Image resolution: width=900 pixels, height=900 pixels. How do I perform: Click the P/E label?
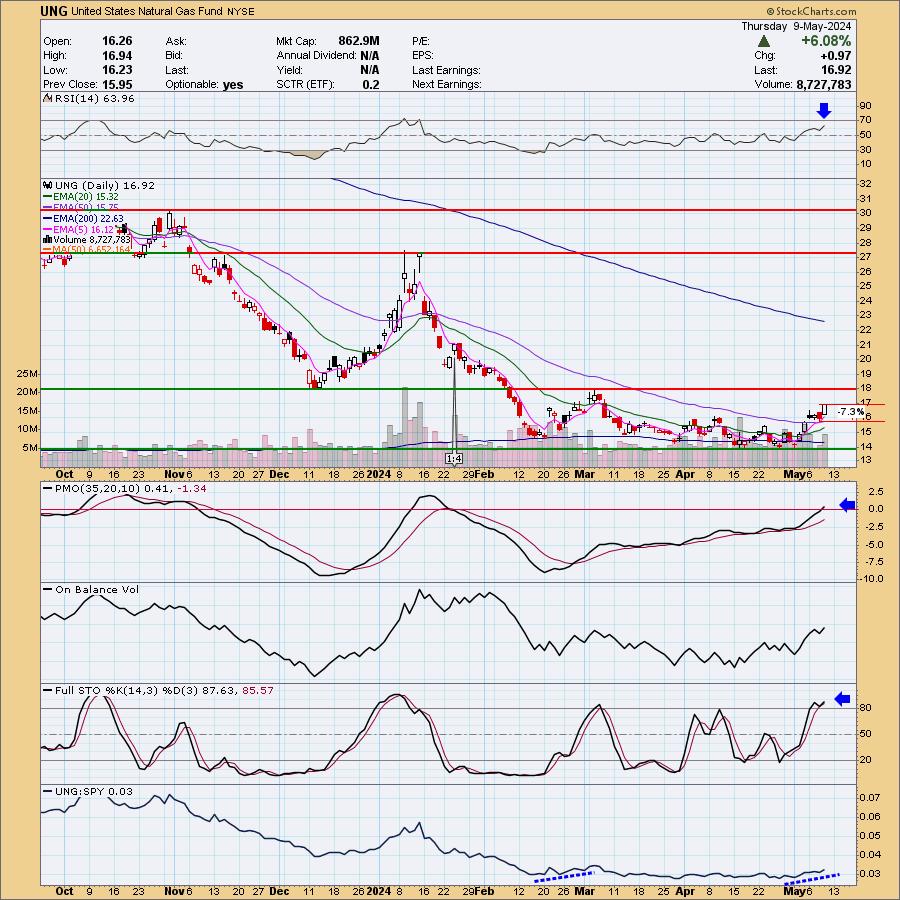tap(421, 41)
